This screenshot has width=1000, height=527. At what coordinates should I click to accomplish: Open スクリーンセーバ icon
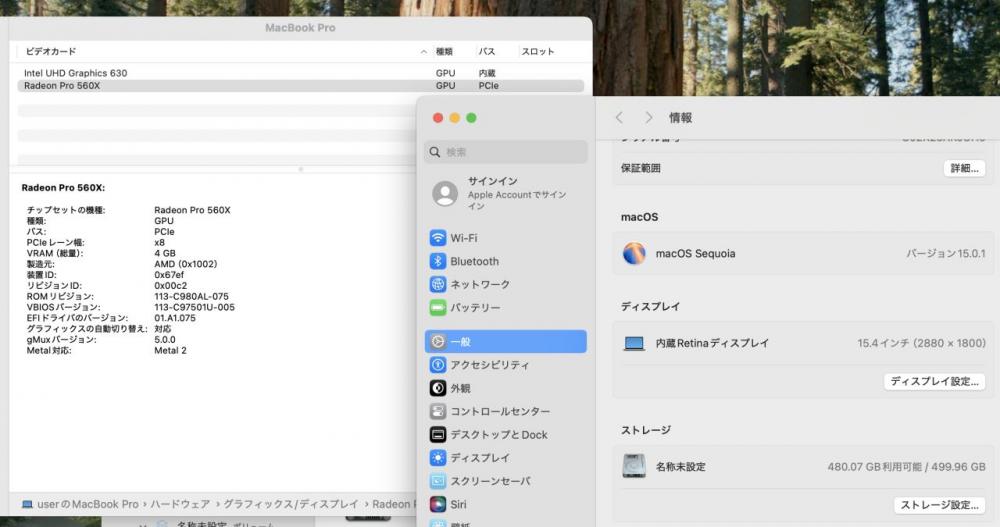[438, 481]
